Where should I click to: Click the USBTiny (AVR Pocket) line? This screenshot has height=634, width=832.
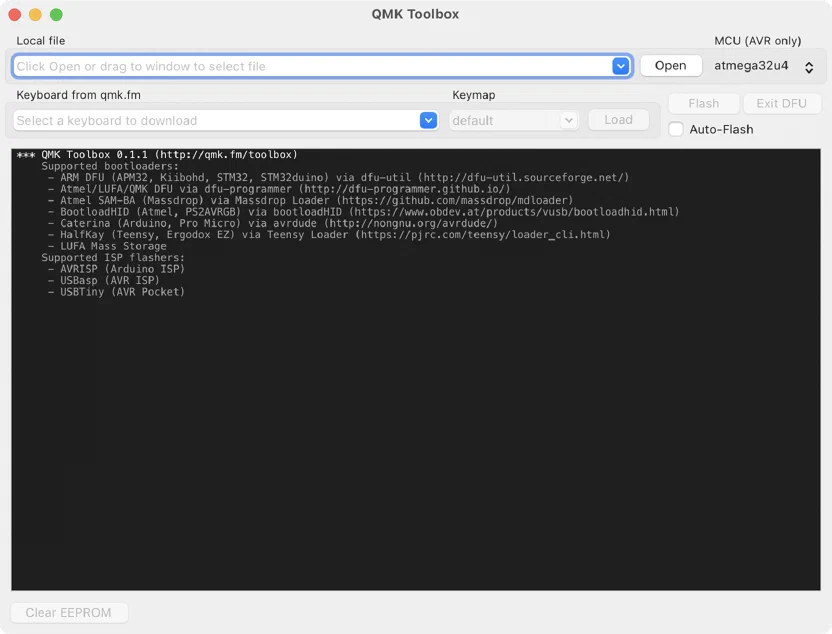(116, 292)
